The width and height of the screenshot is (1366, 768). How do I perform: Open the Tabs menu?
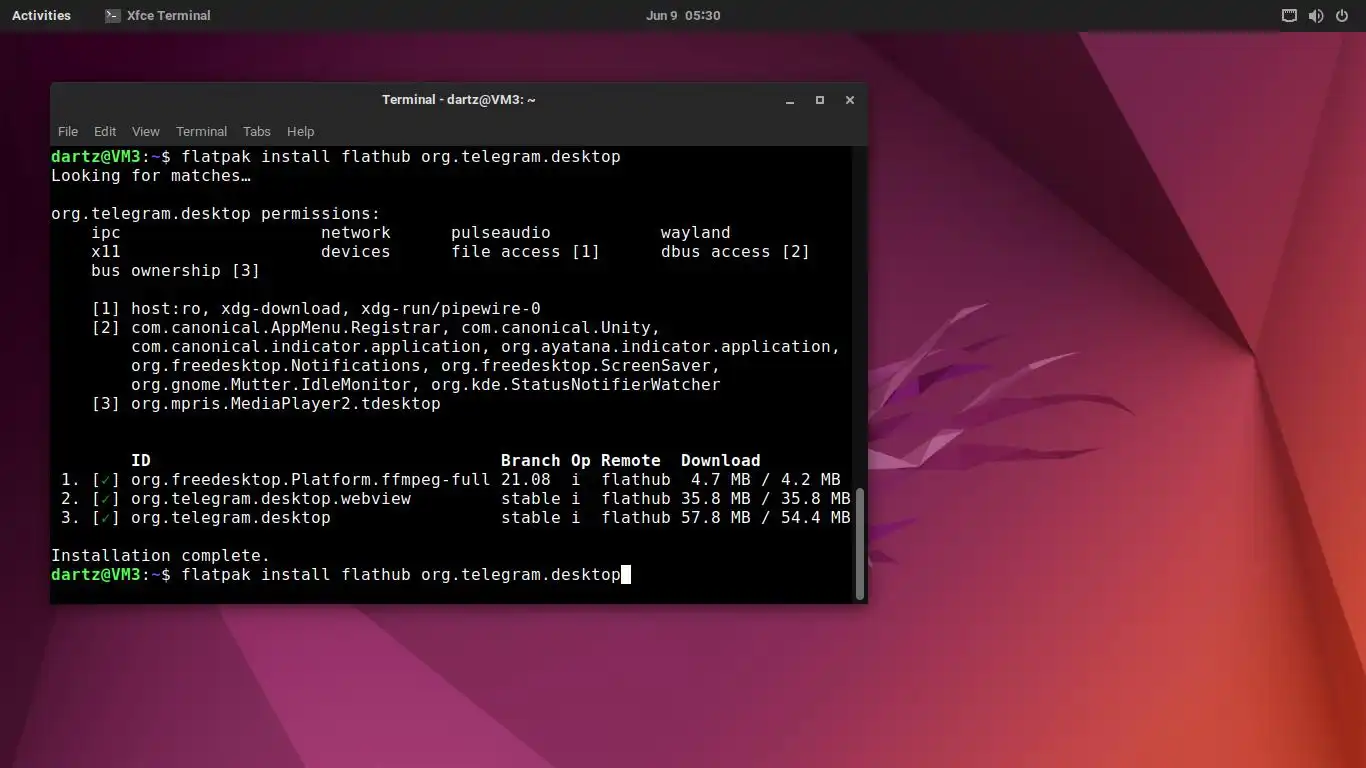257,131
